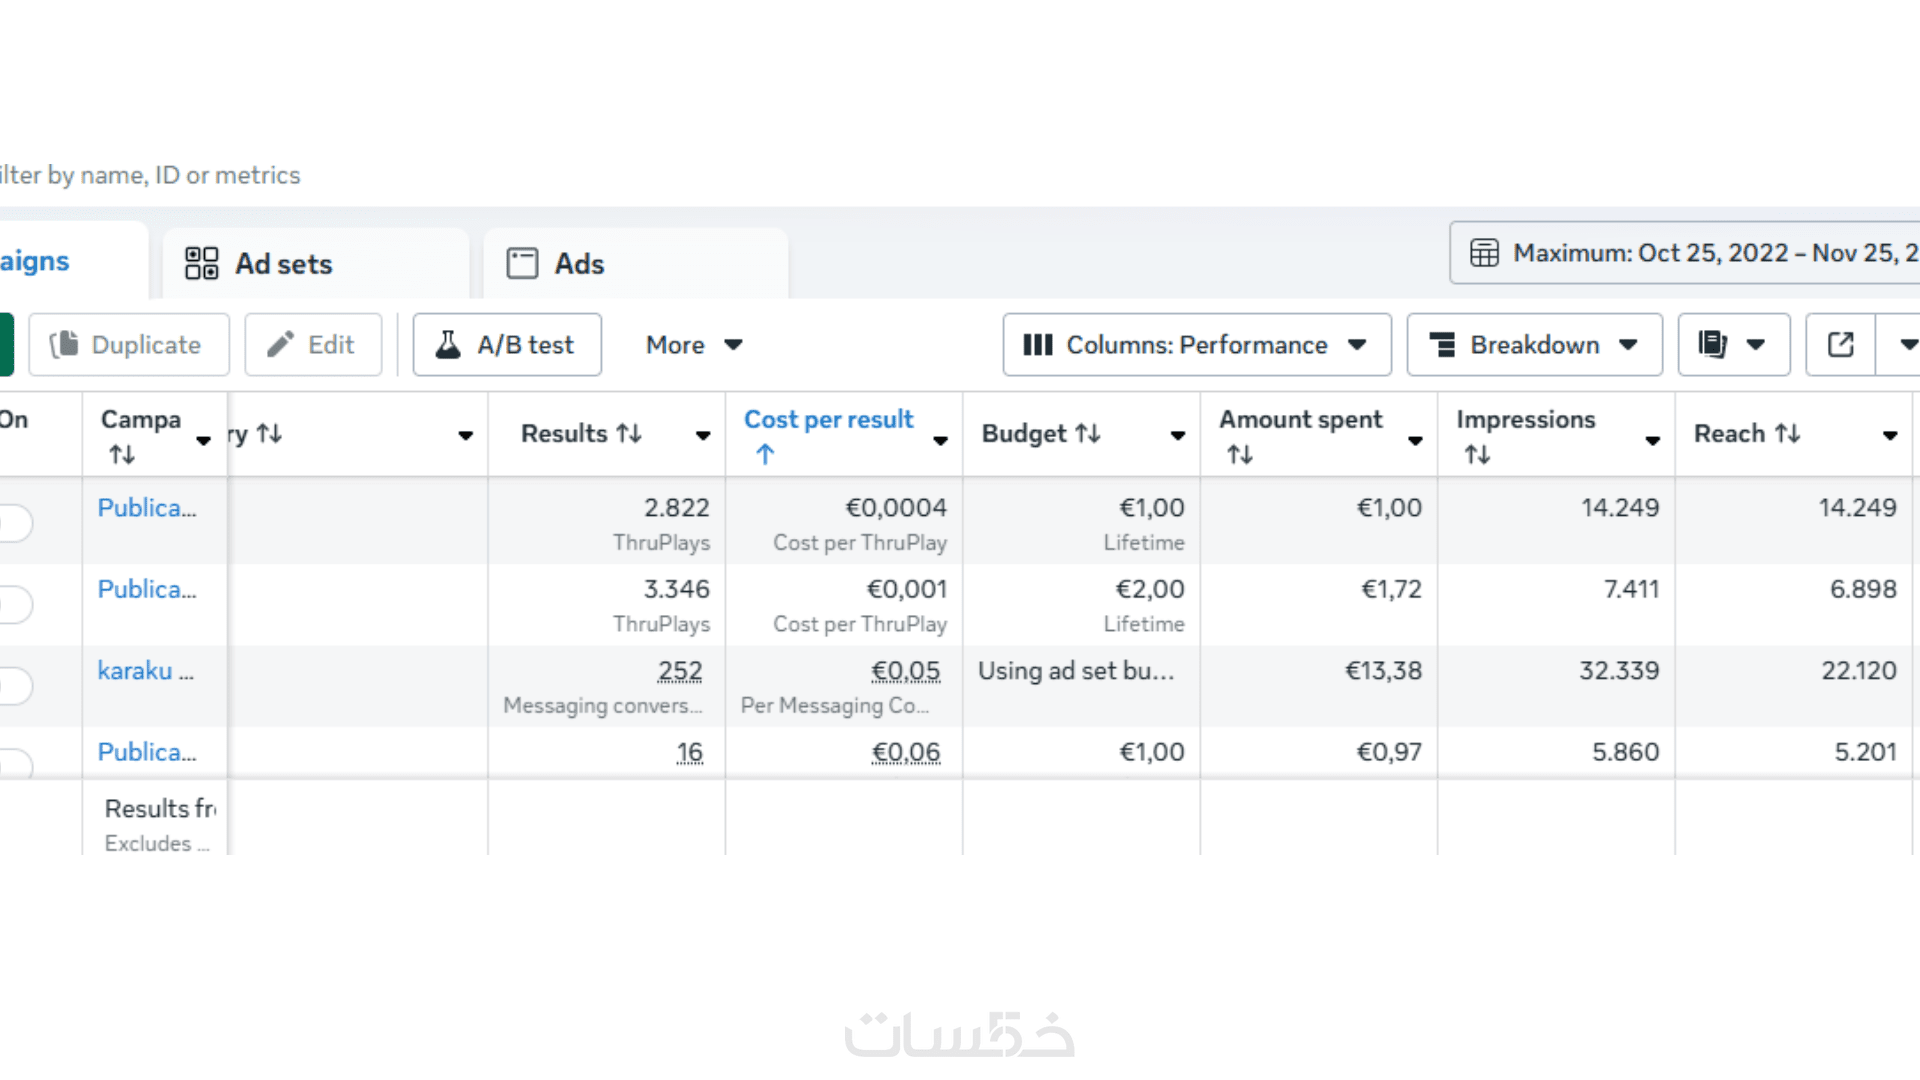Image resolution: width=1920 pixels, height=1080 pixels.
Task: Click the Duplicate campaign button
Action: click(128, 345)
